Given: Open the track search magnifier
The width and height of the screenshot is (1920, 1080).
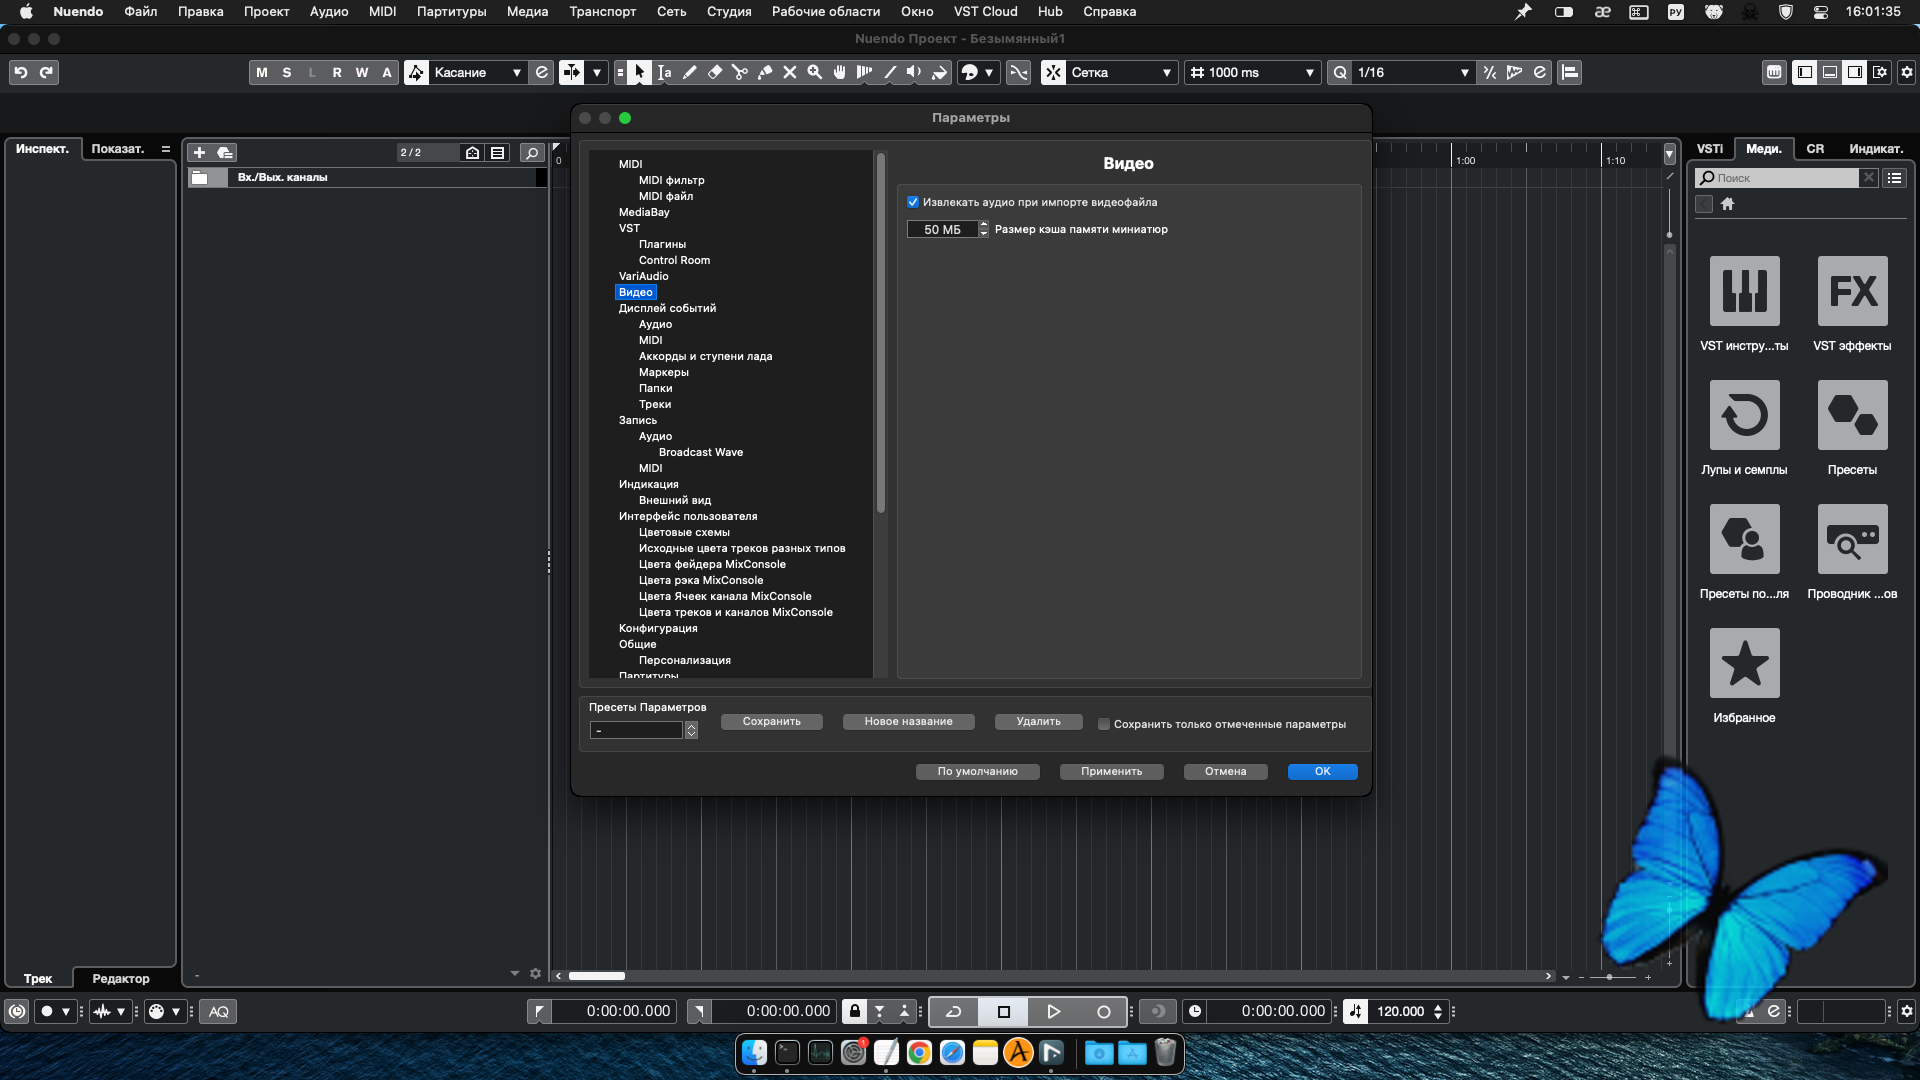Looking at the screenshot, I should [x=532, y=152].
